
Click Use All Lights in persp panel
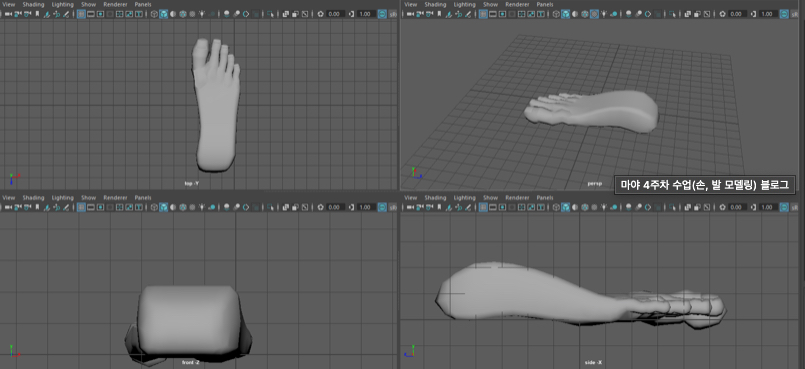coord(604,14)
